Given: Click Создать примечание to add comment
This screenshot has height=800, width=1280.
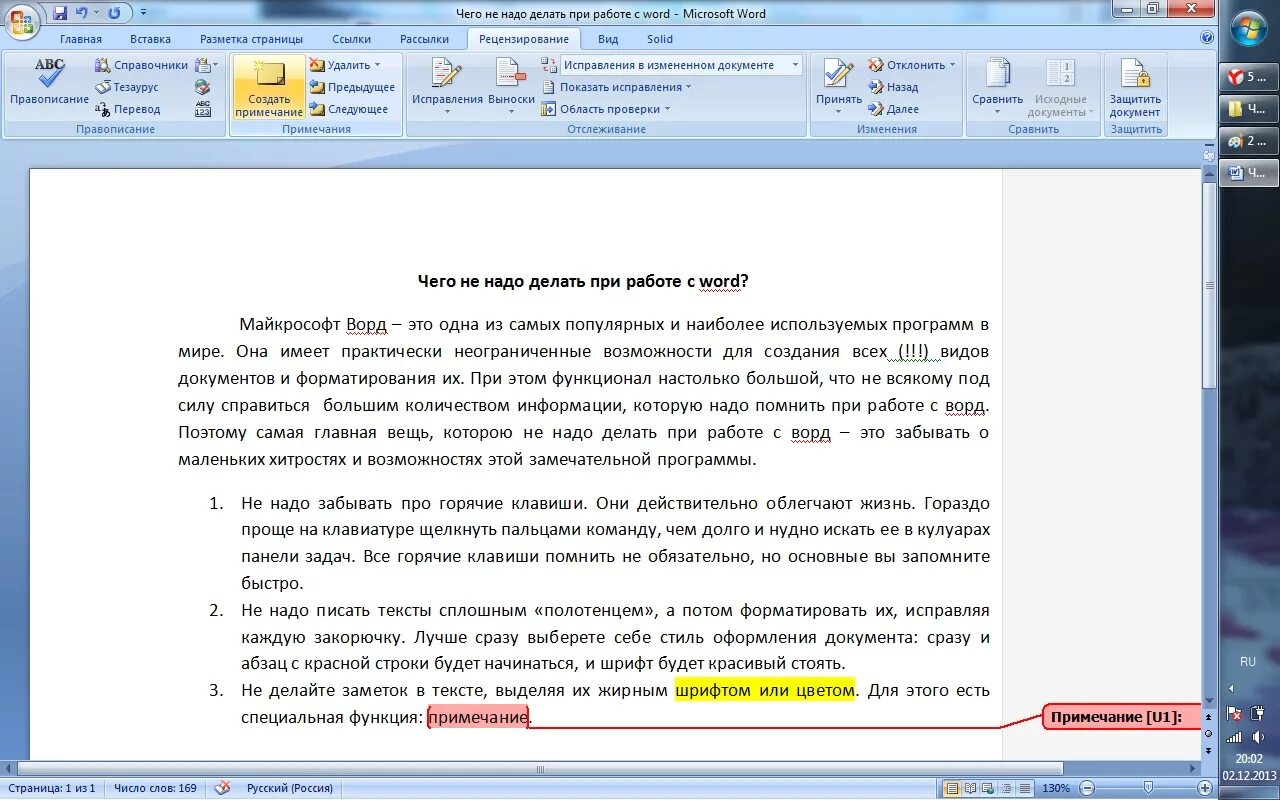Looking at the screenshot, I should [269, 87].
